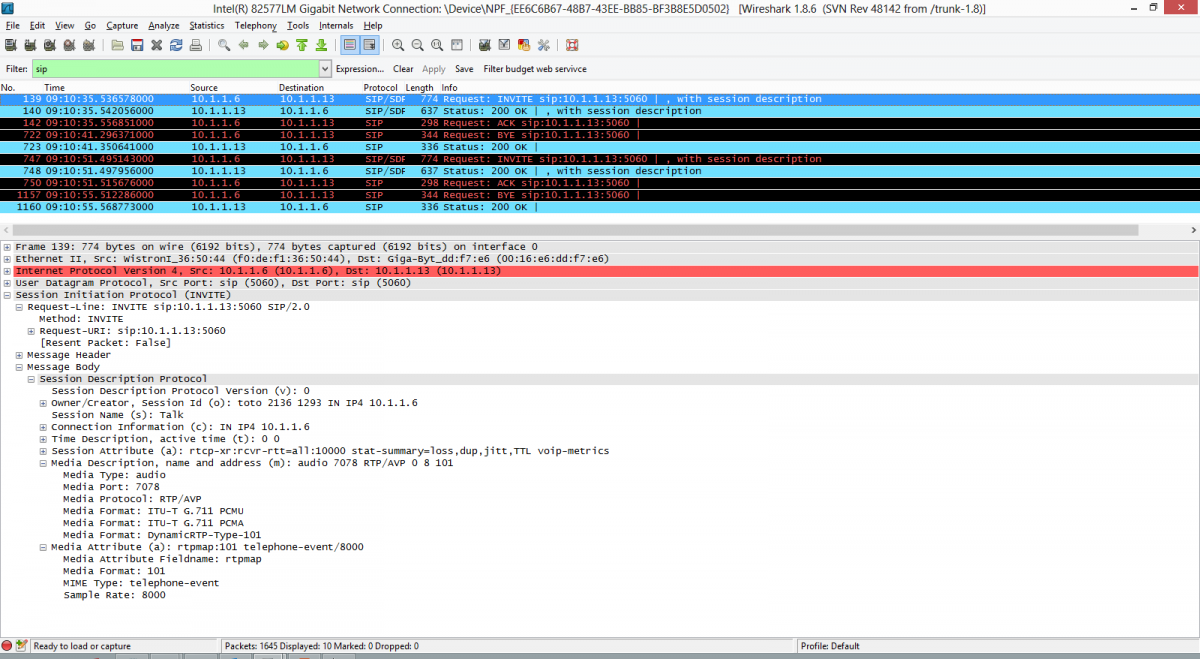Select packet 1160 Status: 200 OK row
This screenshot has width=1200, height=659.
coord(600,207)
